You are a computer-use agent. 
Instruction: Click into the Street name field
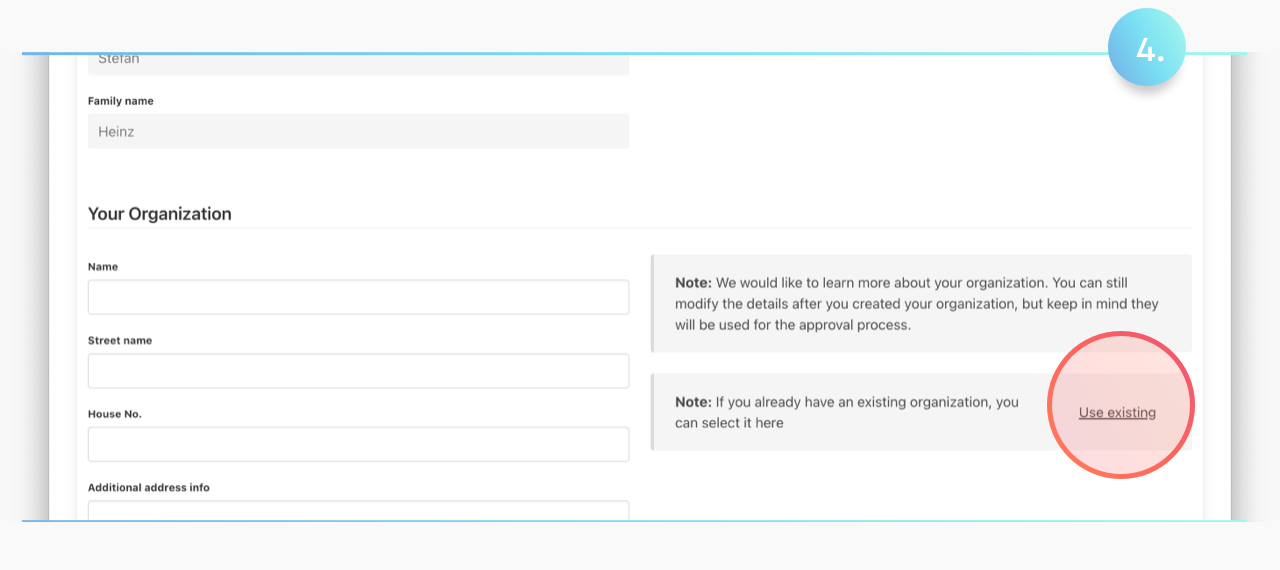[358, 371]
